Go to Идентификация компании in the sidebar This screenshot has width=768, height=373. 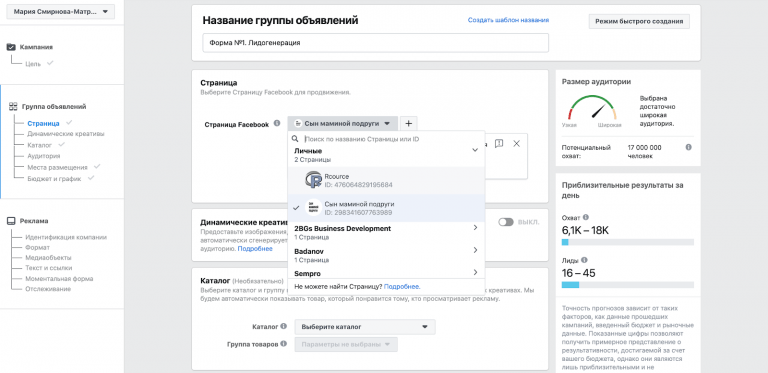pos(66,237)
